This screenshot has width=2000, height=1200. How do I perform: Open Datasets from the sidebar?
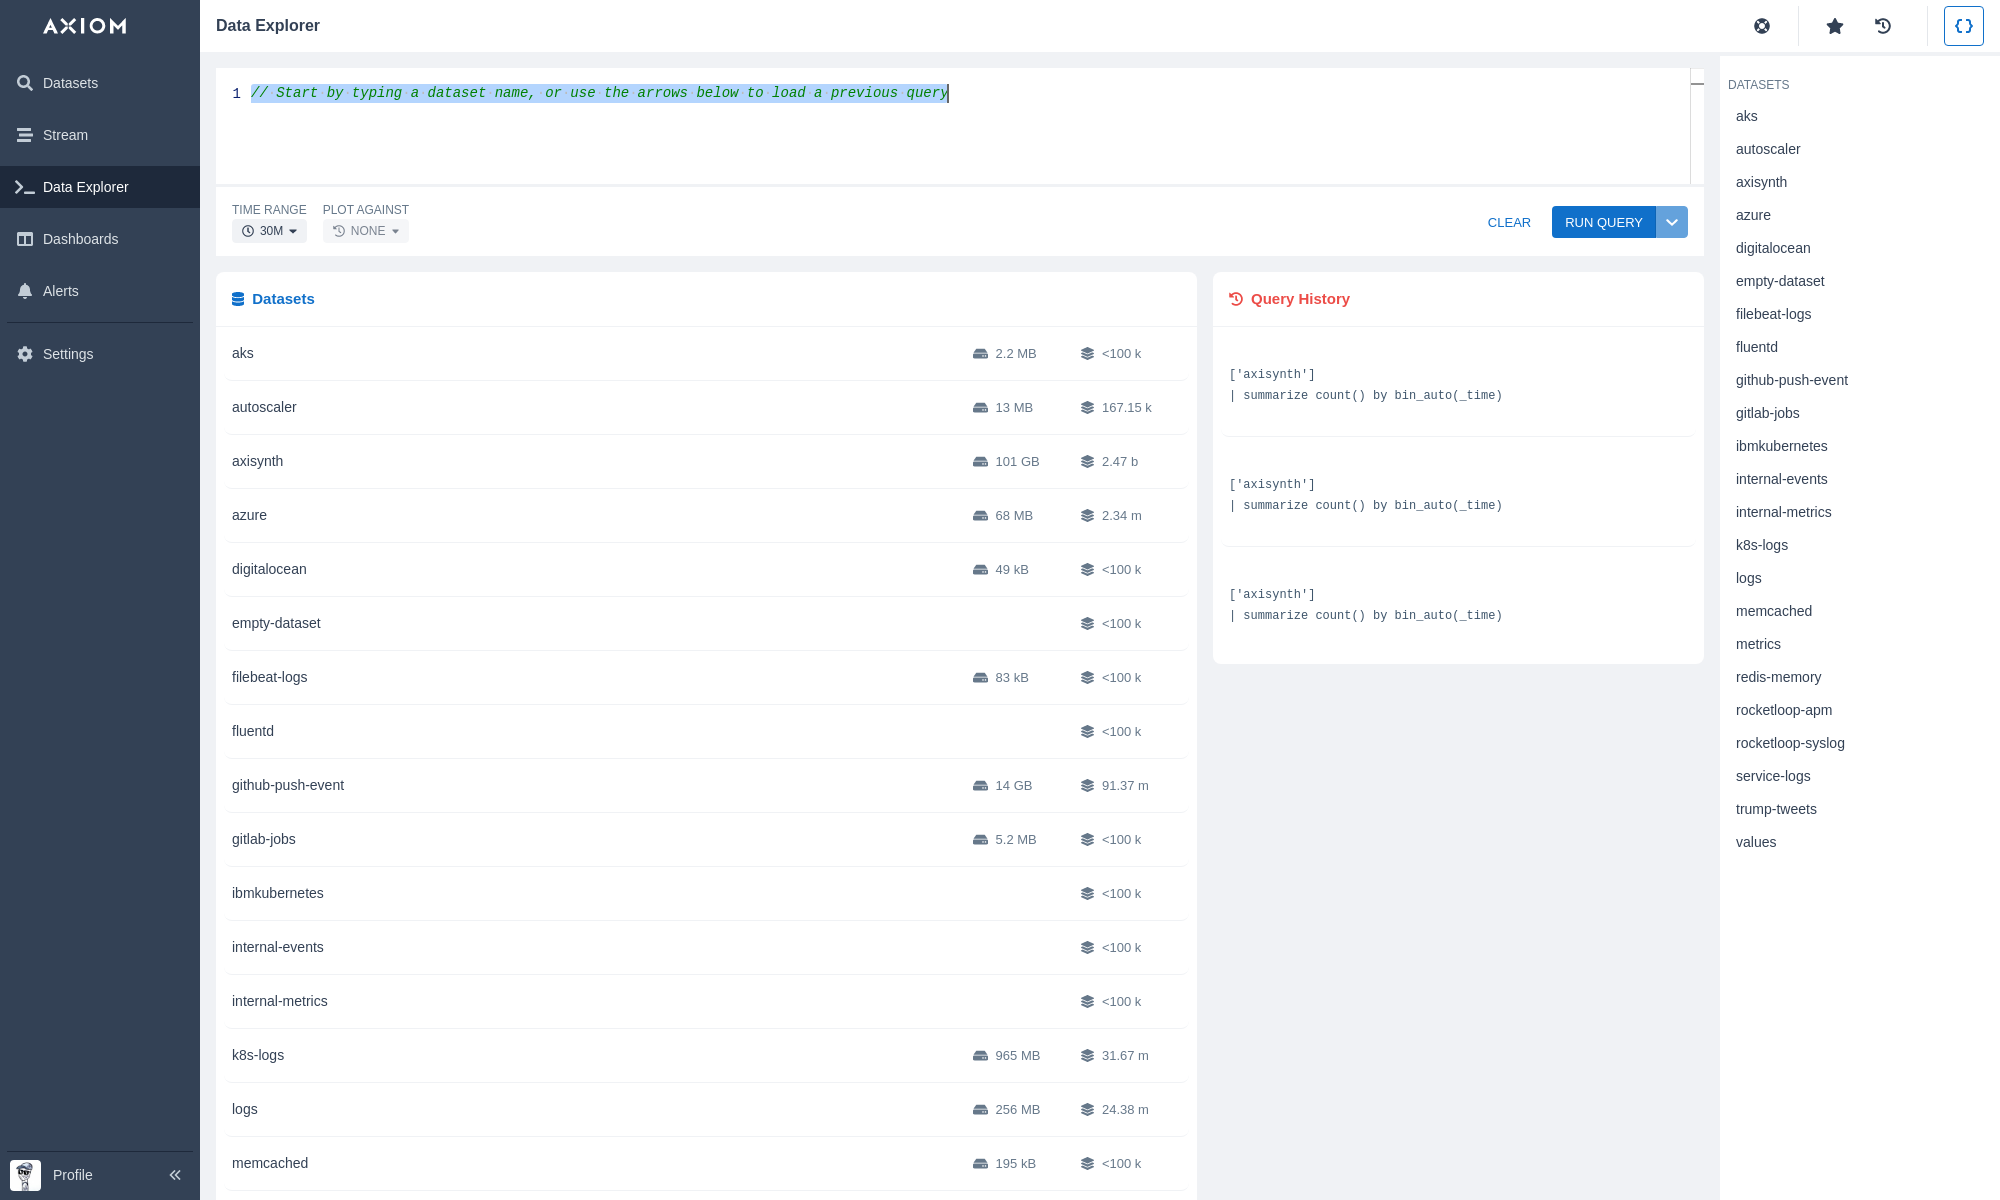[70, 83]
